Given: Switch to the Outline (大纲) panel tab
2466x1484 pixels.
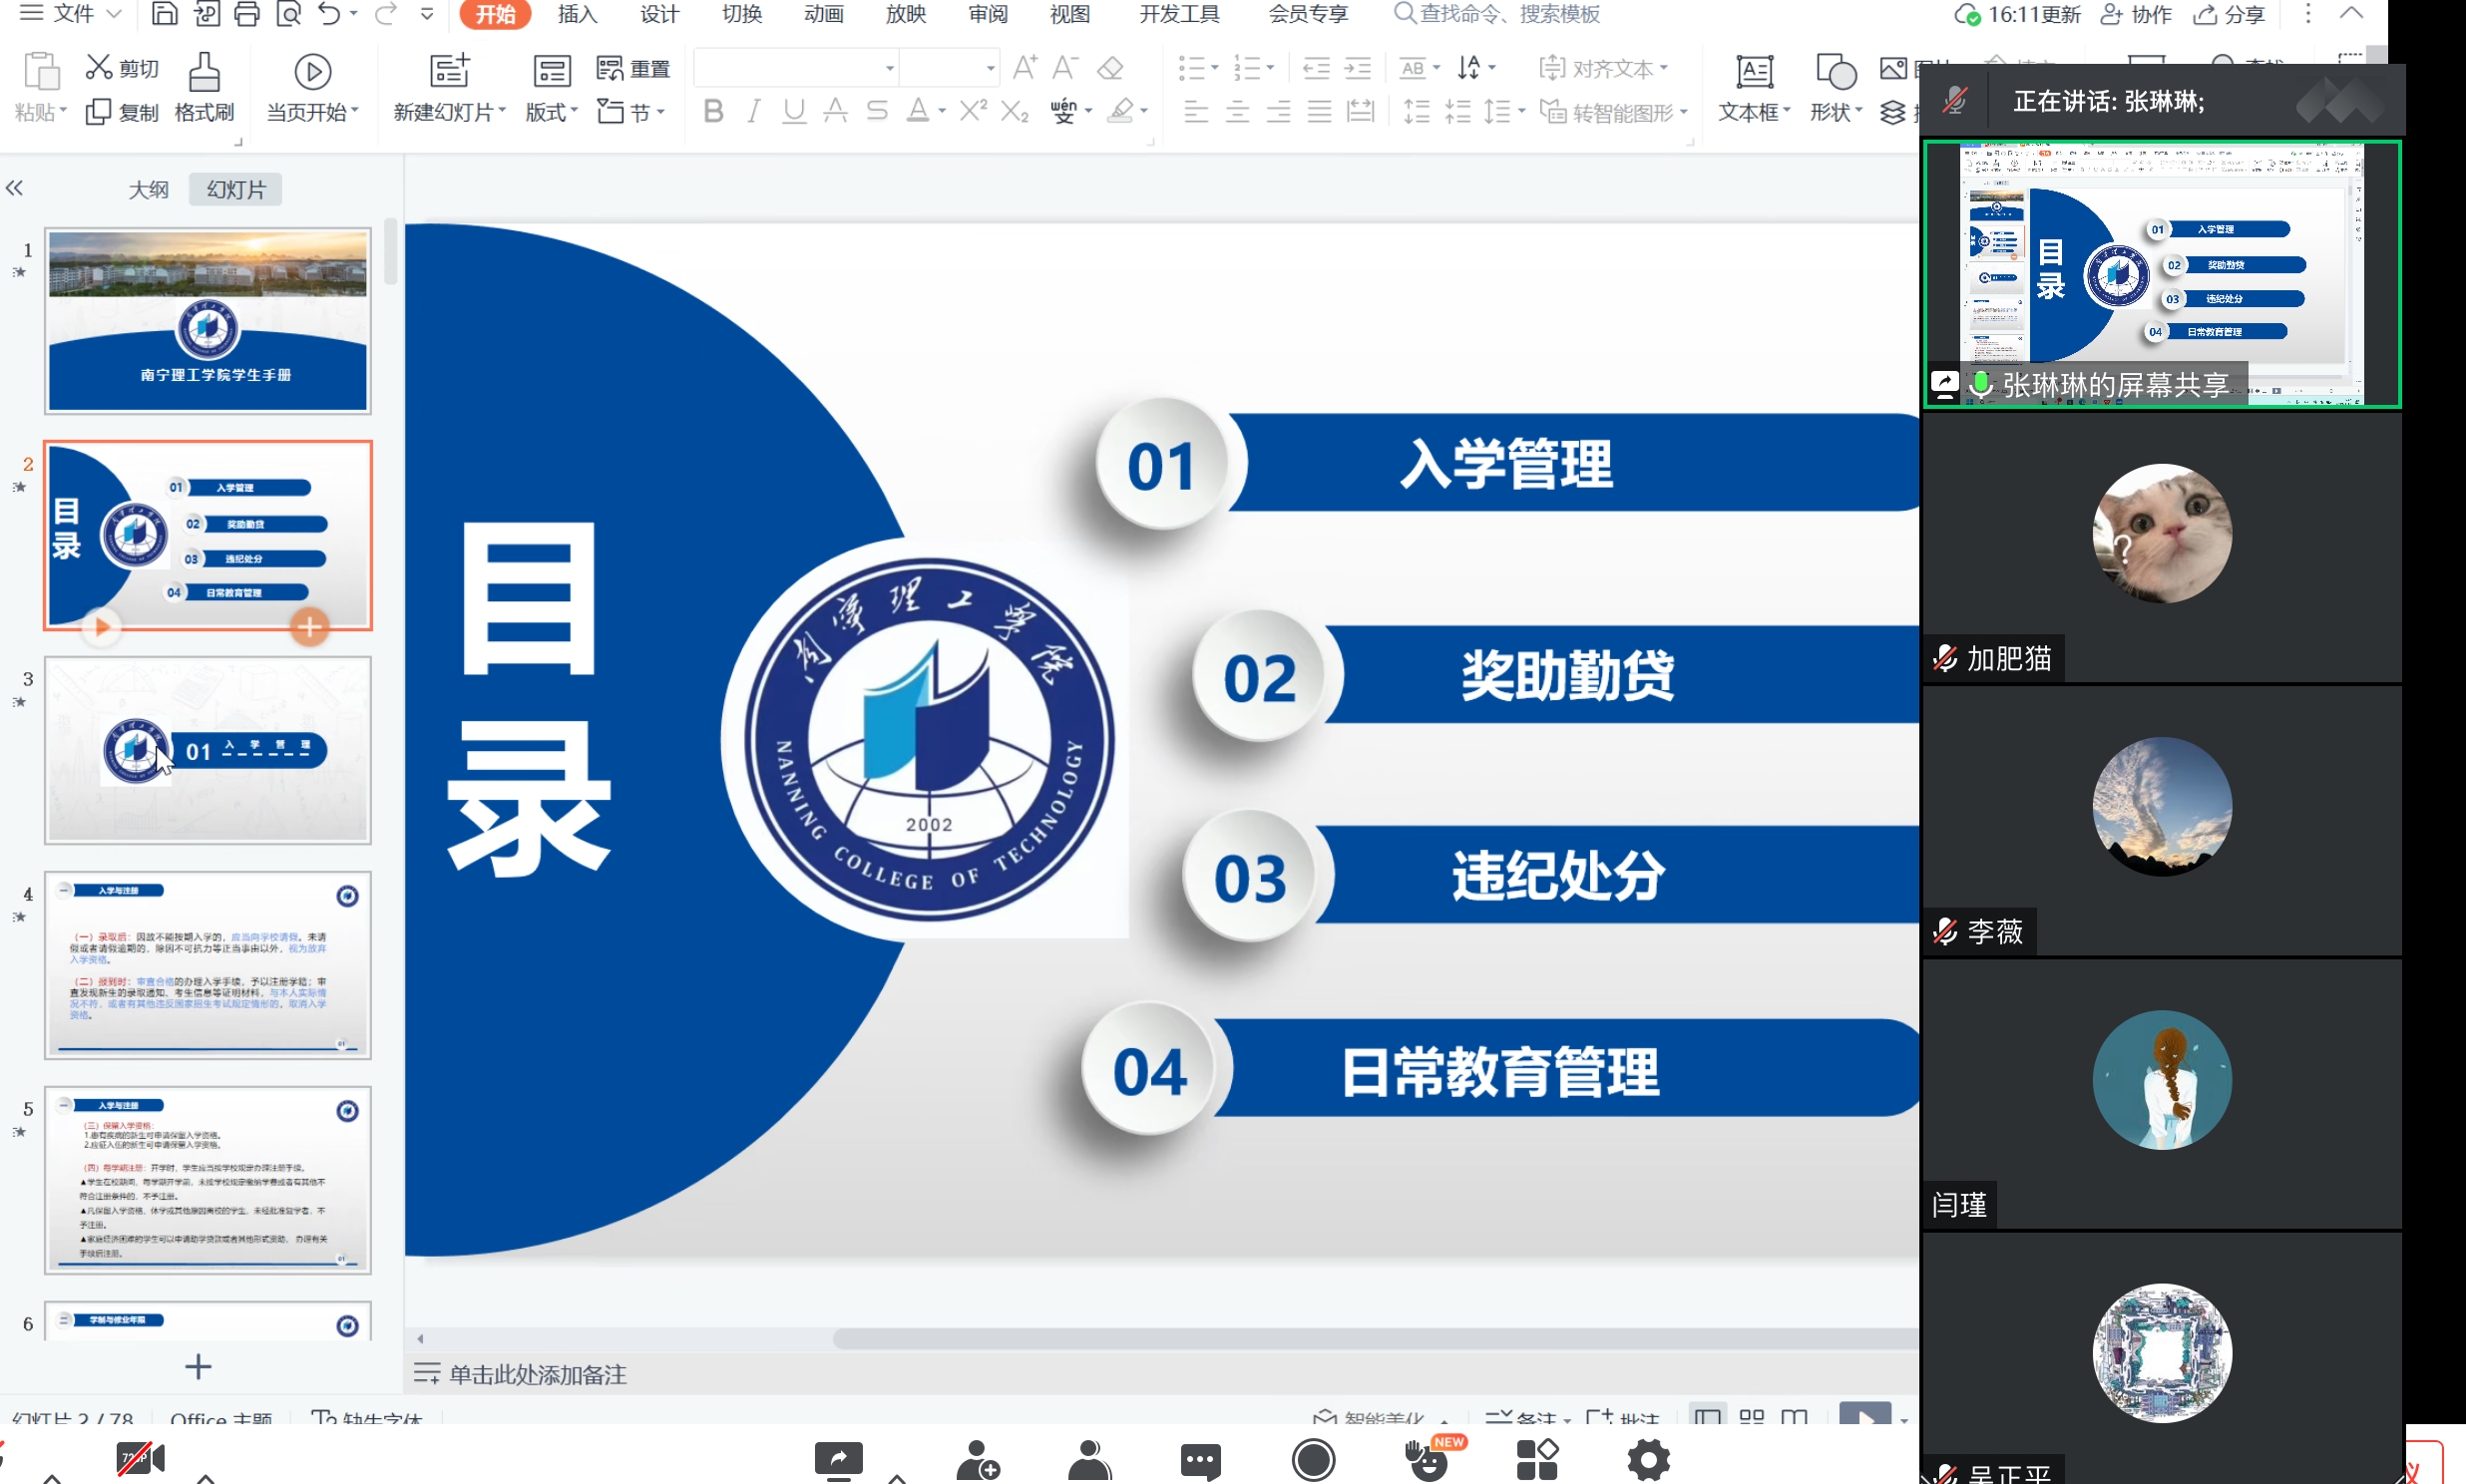Looking at the screenshot, I should click(148, 189).
